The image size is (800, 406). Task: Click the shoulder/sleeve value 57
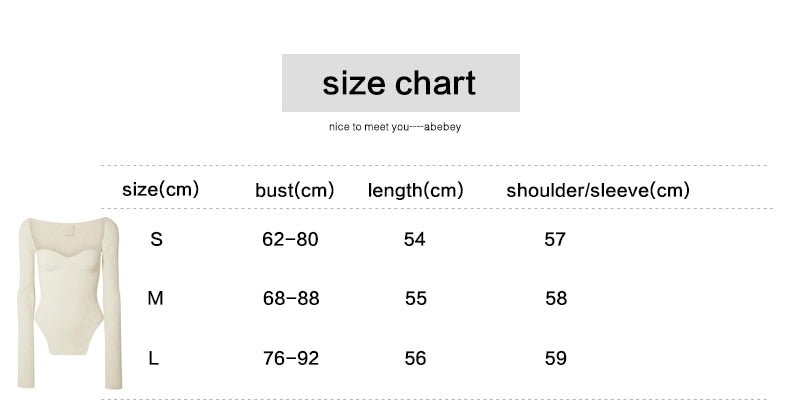tap(555, 239)
